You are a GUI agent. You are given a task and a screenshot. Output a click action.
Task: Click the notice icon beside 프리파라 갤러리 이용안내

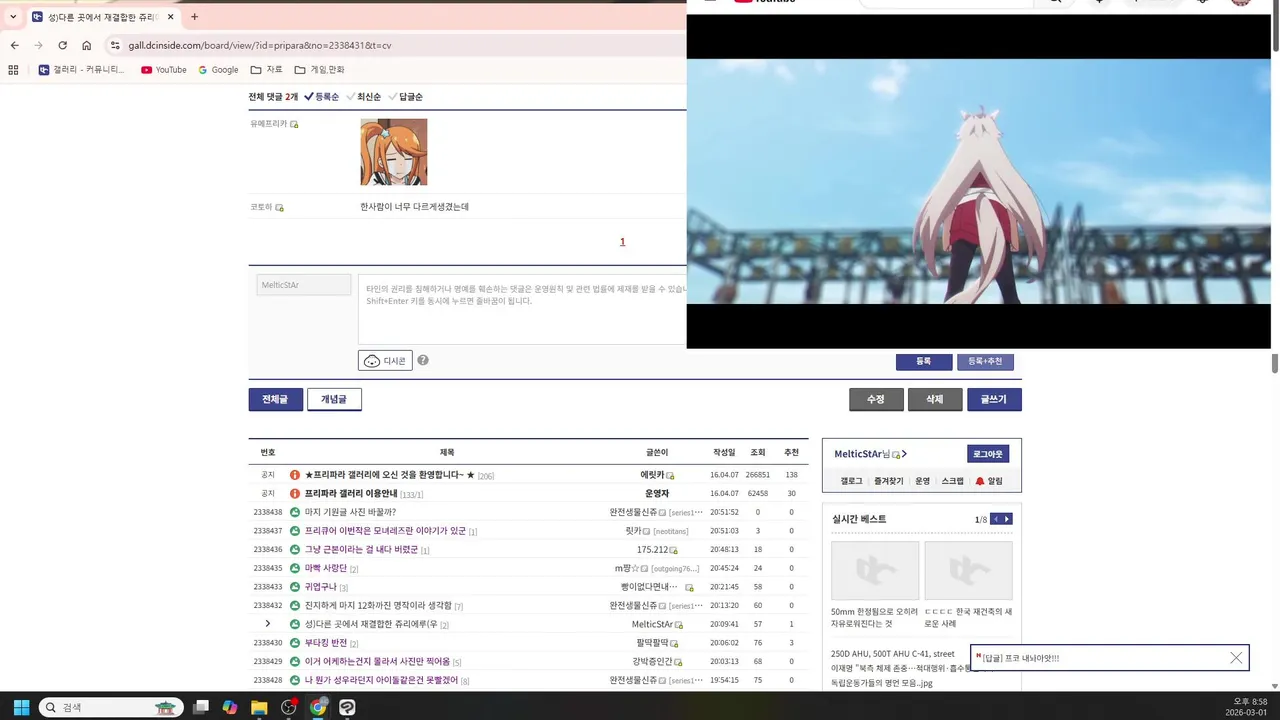pyautogui.click(x=295, y=494)
